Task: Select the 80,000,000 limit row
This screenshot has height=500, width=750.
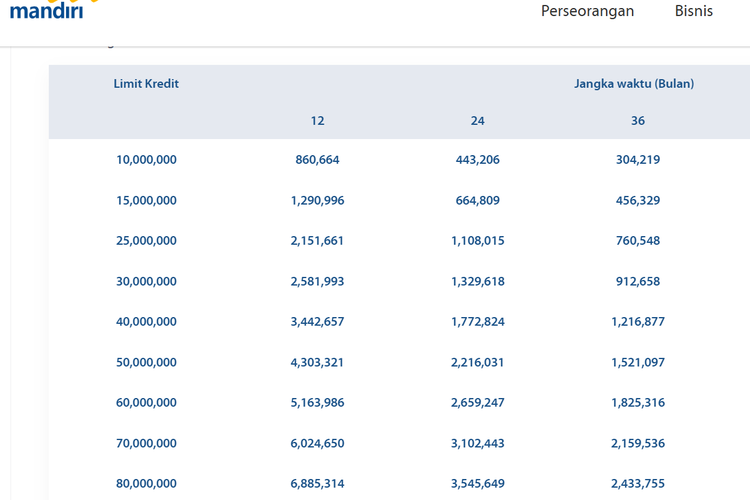Action: (x=146, y=484)
